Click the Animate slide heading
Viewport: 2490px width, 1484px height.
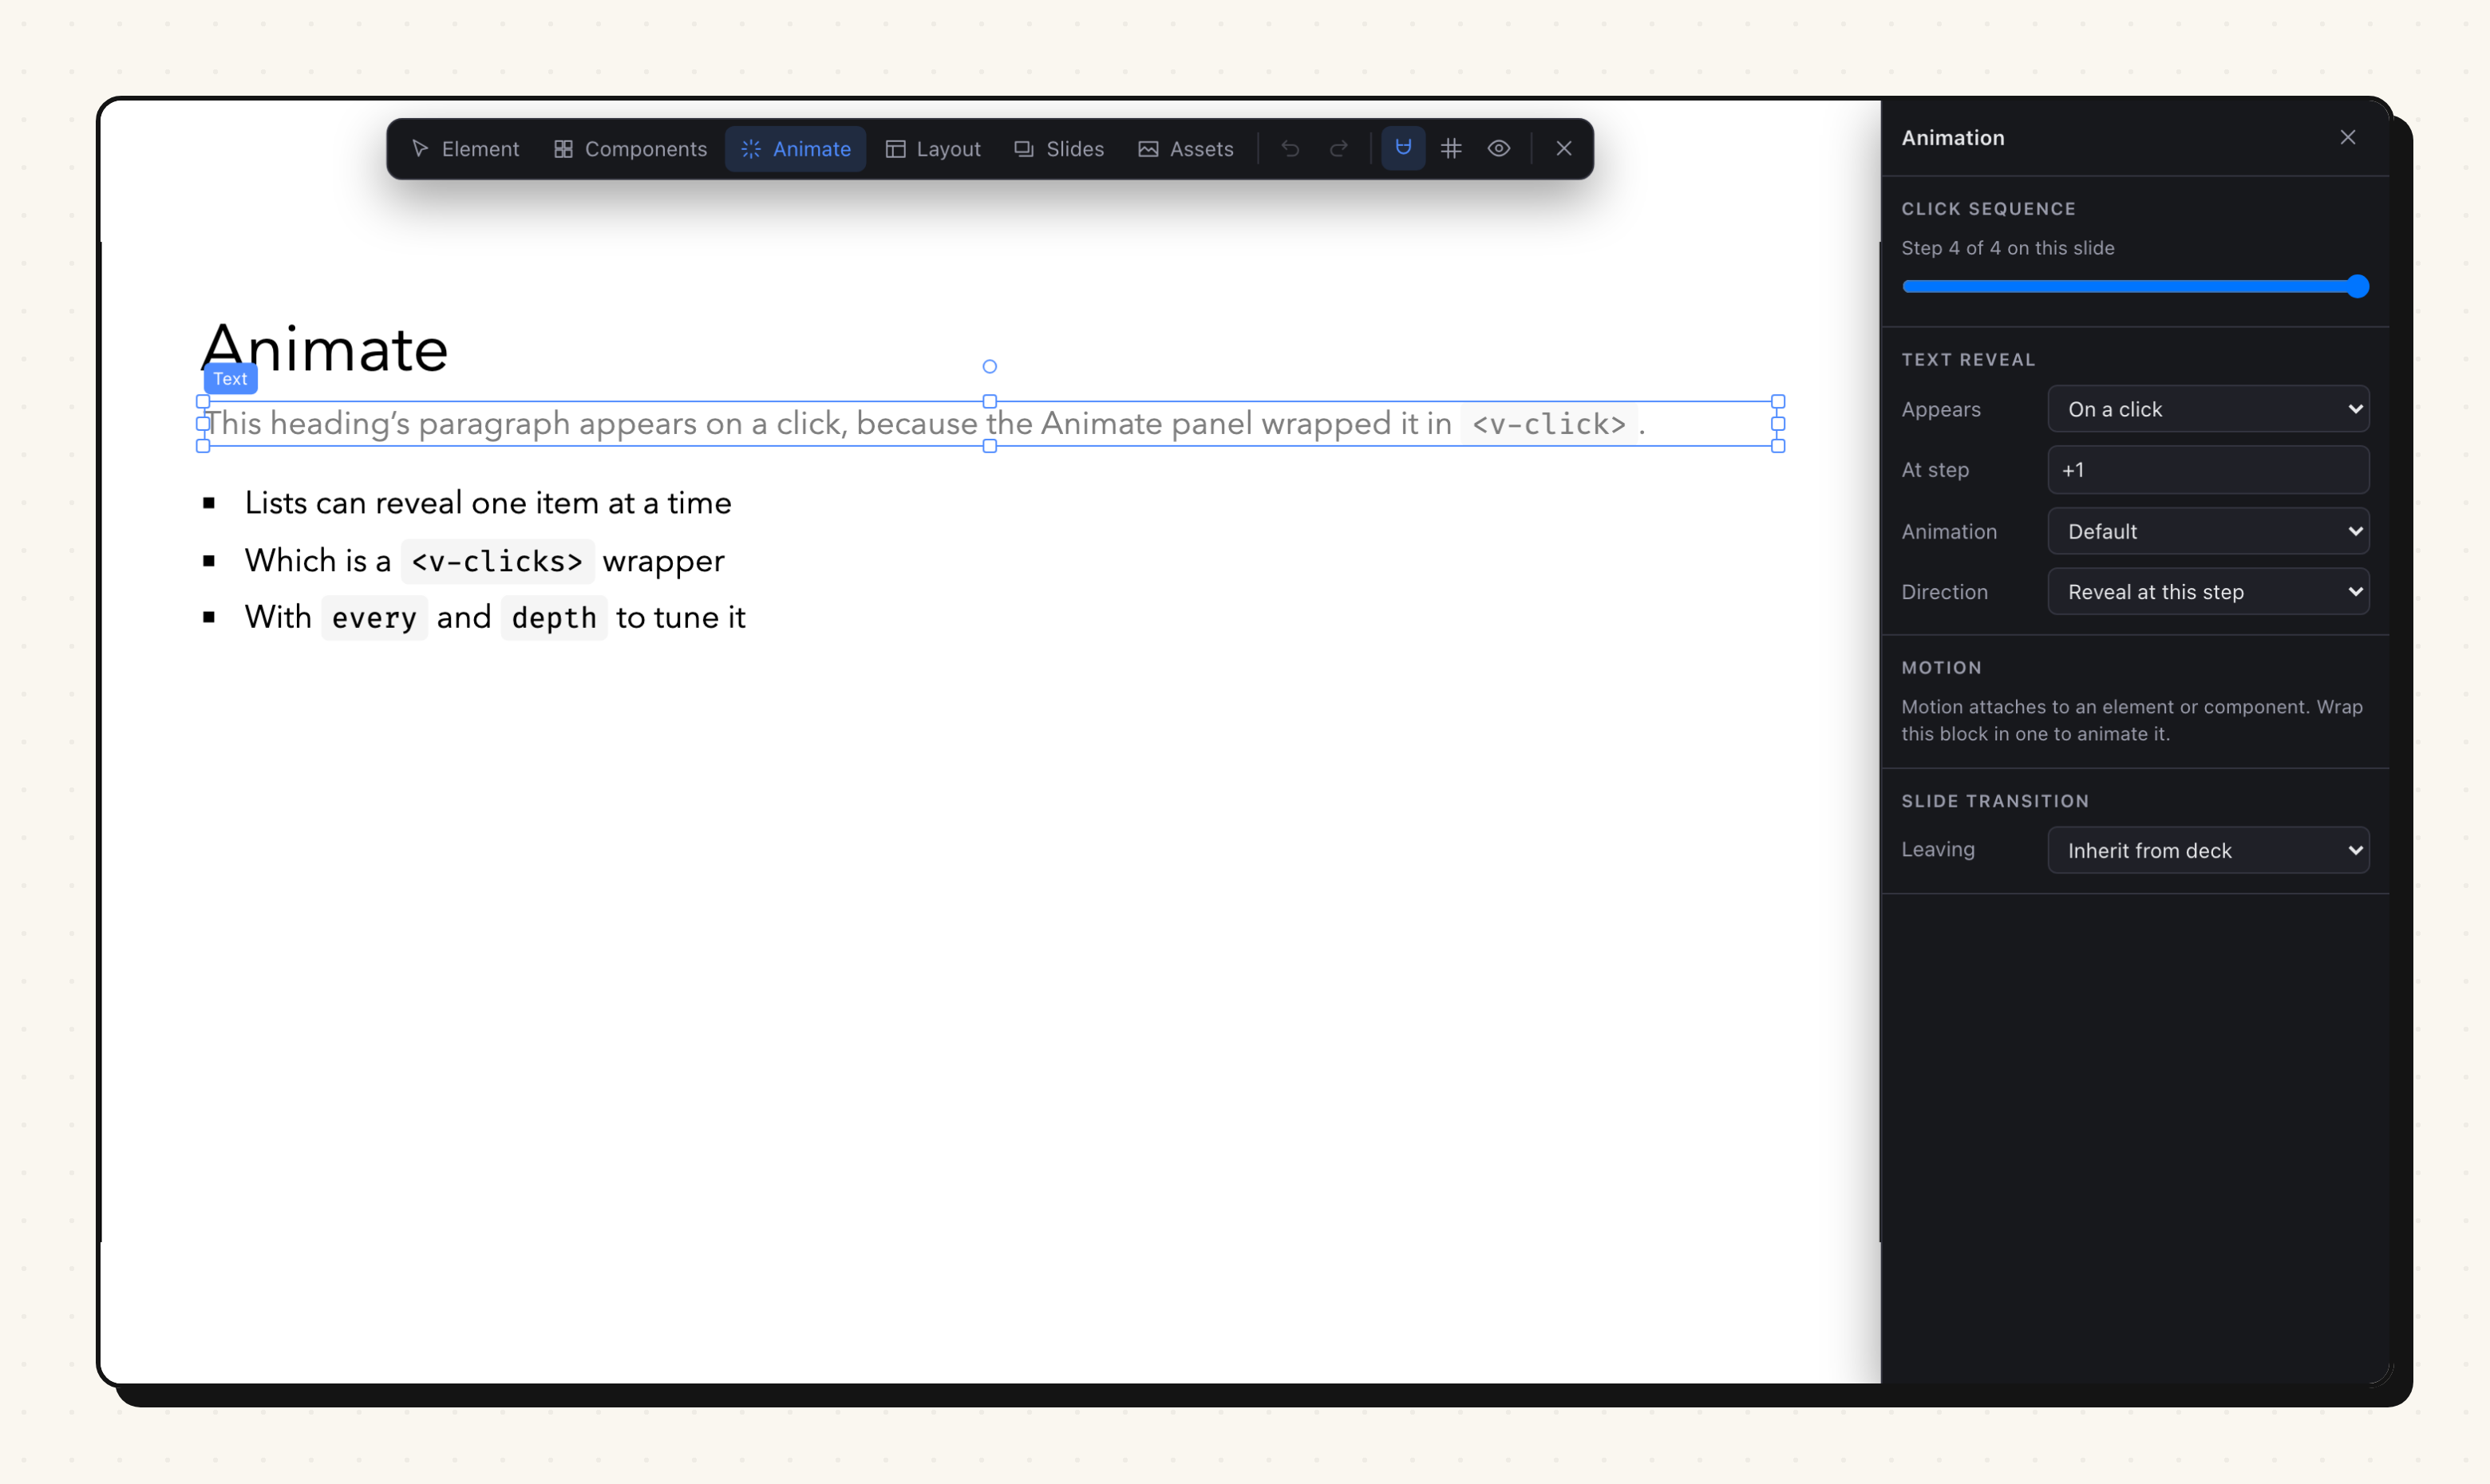325,348
